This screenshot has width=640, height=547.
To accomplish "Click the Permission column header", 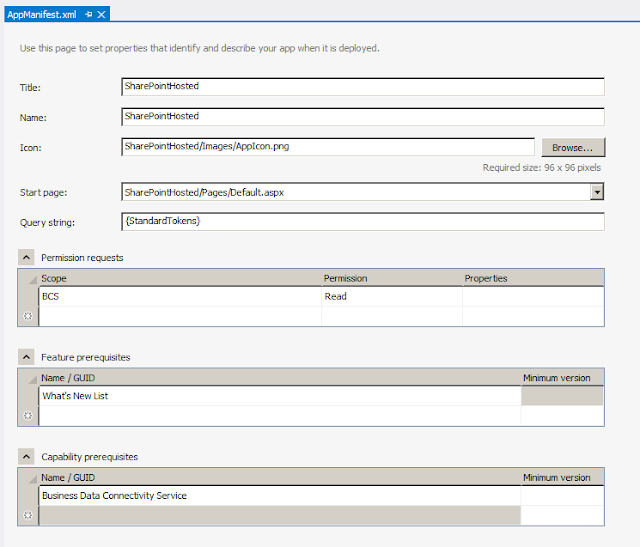I will pos(391,278).
